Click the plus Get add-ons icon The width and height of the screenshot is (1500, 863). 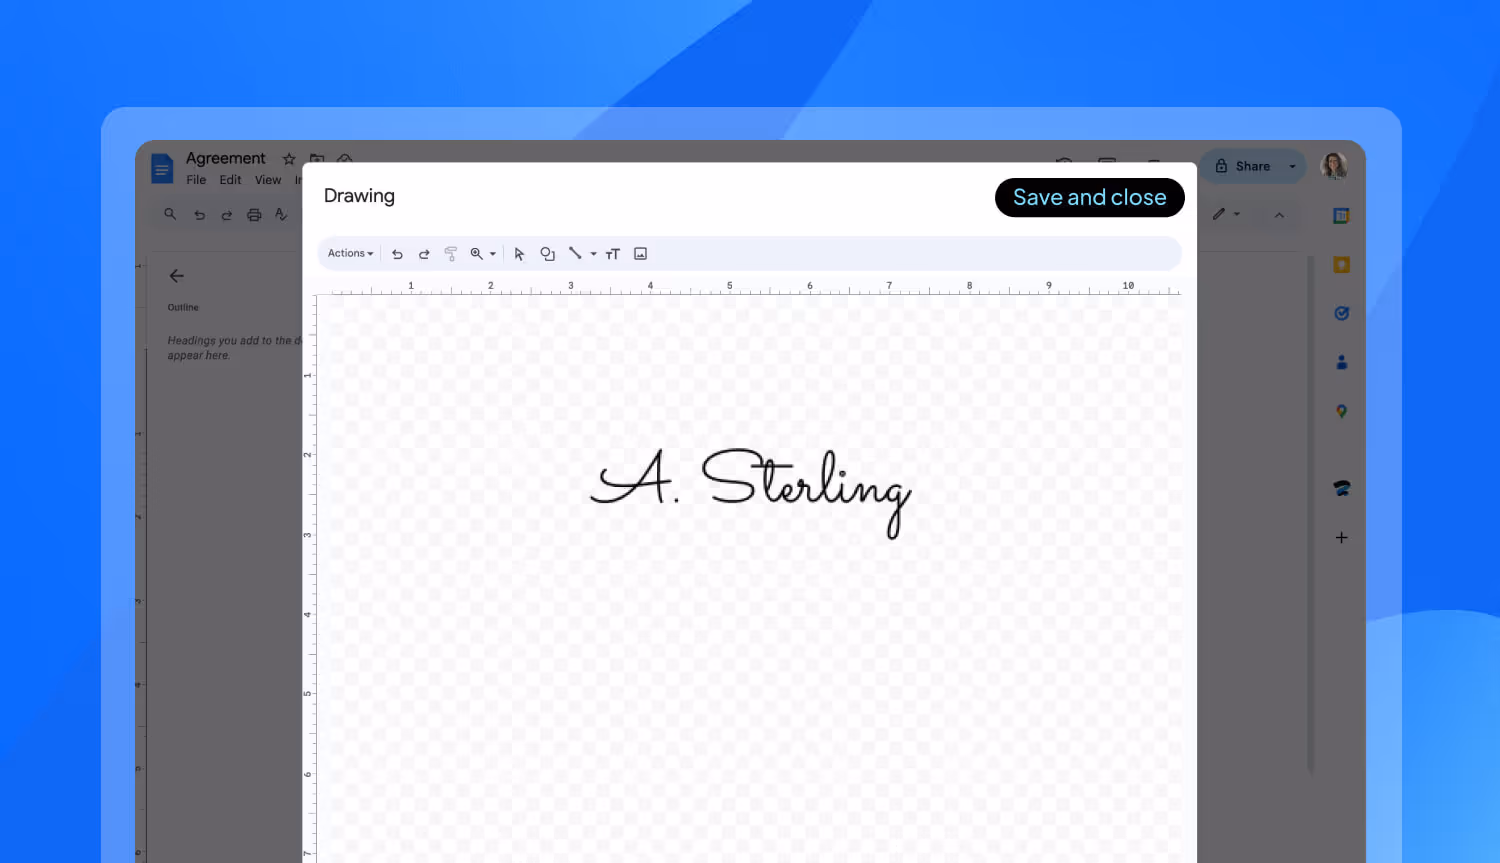click(x=1341, y=537)
